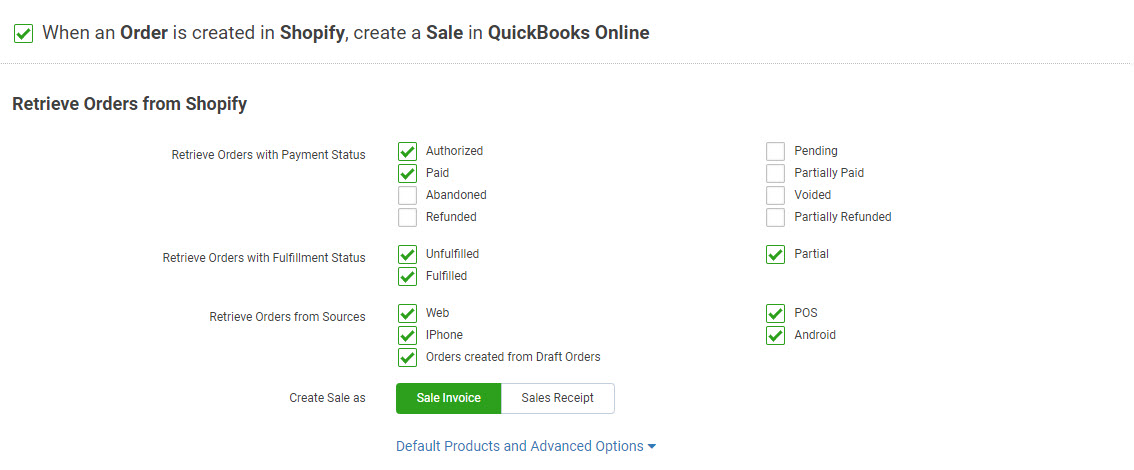Untick the Partial fulfillment status

click(x=775, y=254)
